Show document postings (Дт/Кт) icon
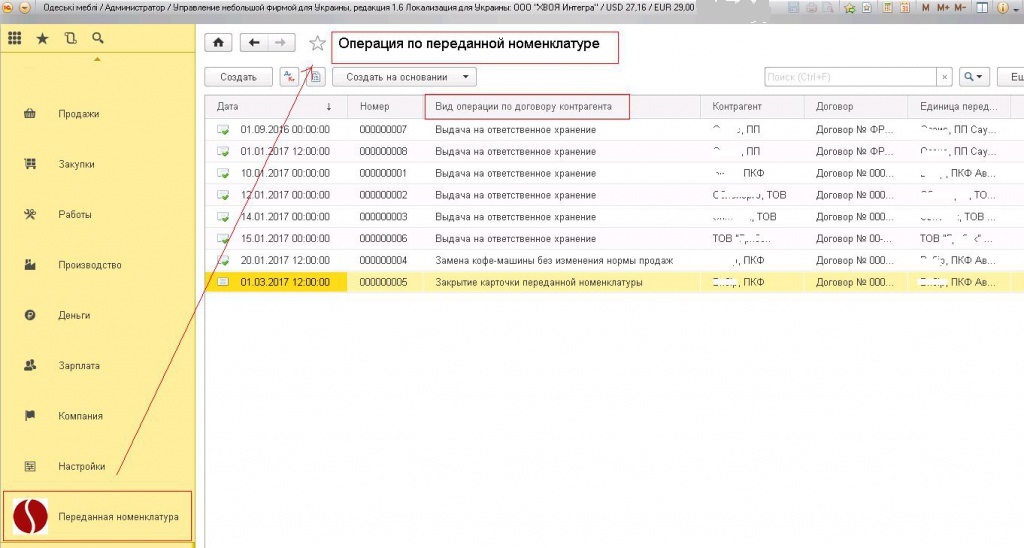The height and width of the screenshot is (548, 1024). point(289,77)
